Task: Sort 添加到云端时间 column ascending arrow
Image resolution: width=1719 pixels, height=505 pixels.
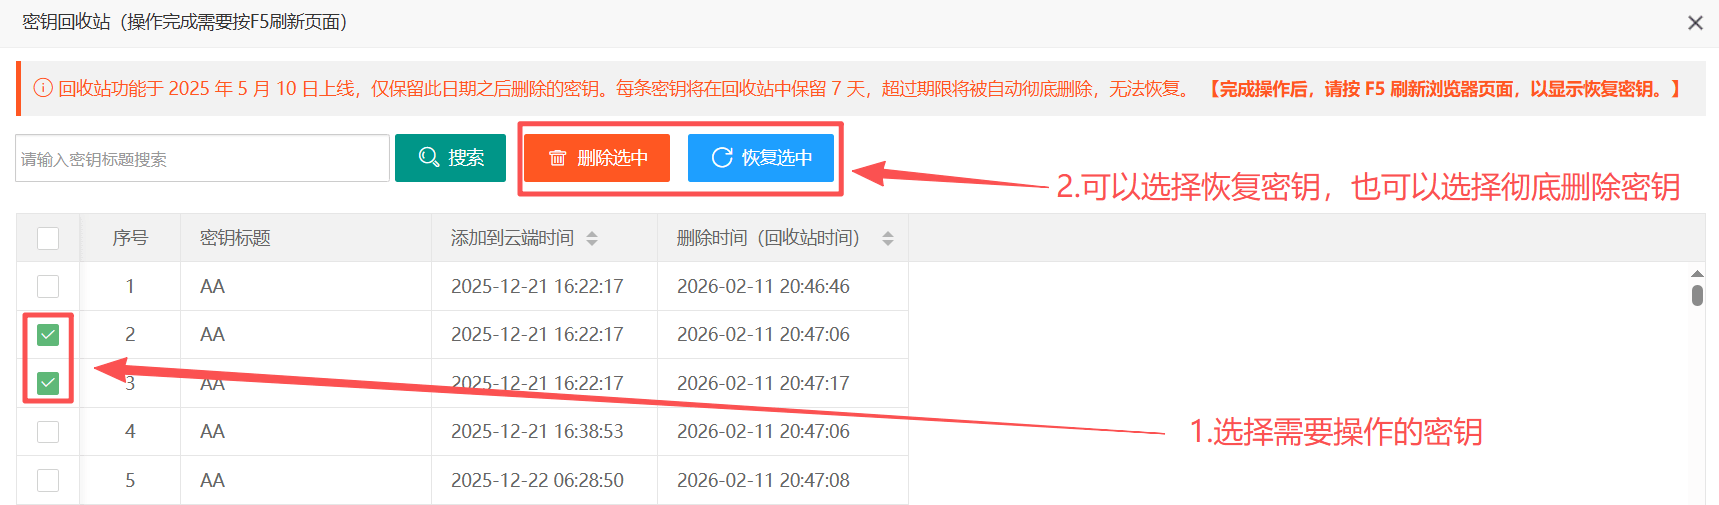Action: tap(592, 233)
